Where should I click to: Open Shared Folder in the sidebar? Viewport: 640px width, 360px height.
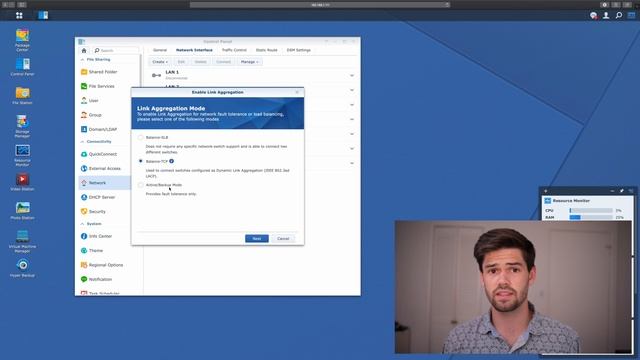point(104,72)
